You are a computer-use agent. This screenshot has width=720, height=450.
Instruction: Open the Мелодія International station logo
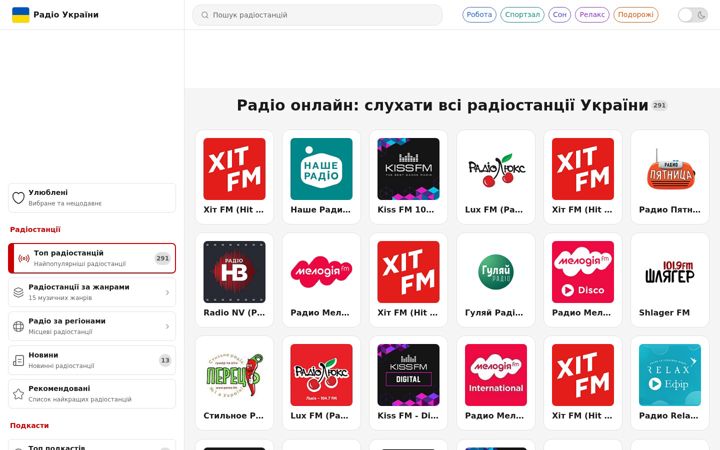(496, 375)
